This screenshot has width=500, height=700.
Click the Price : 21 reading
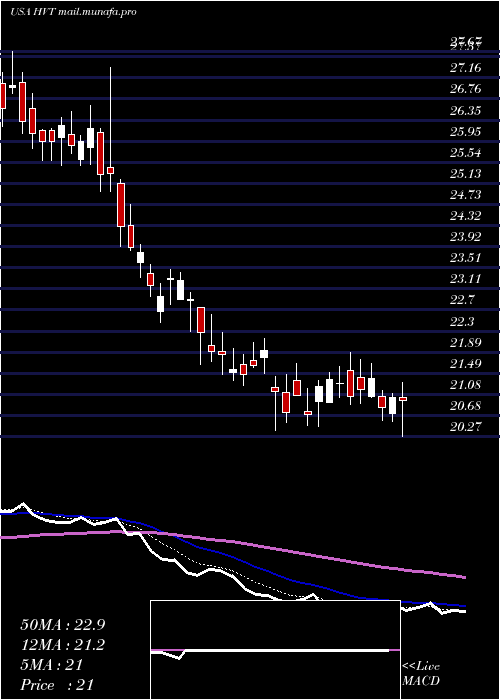point(58,685)
